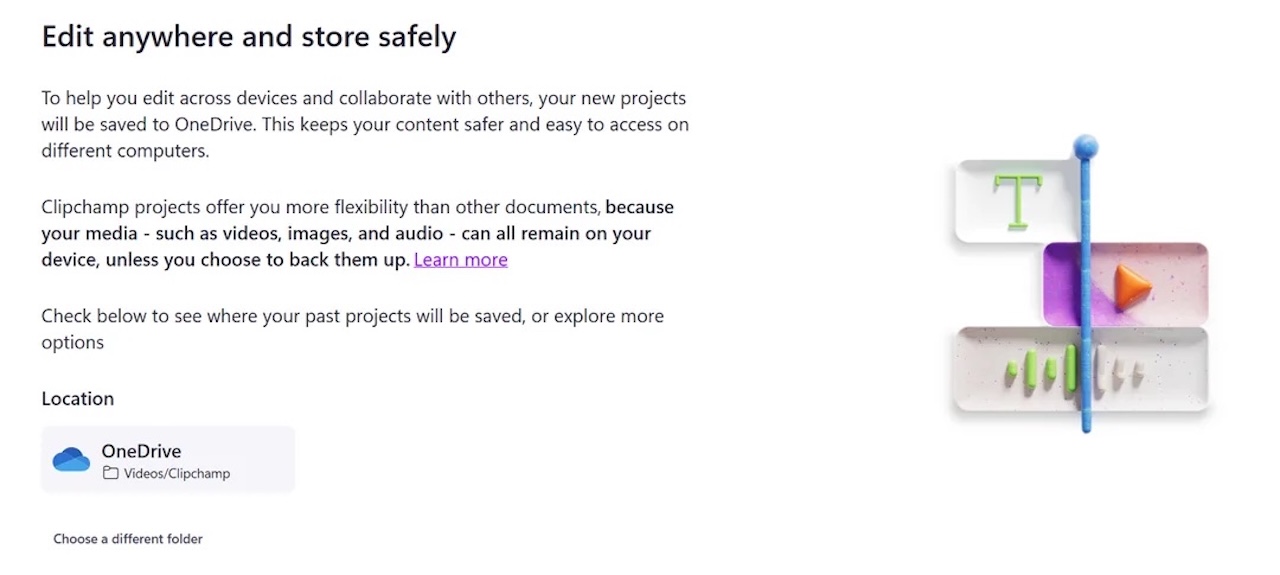
Task: Click paragraph starting "To help you edit across devices"
Action: click(364, 125)
